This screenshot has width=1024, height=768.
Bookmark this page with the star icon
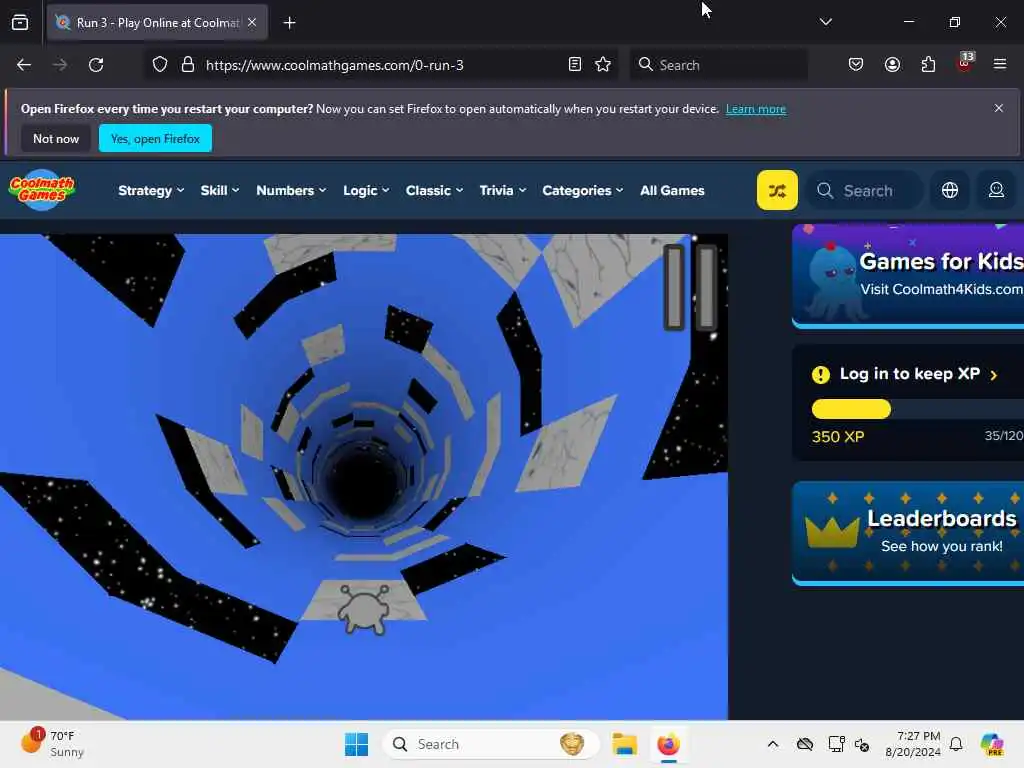tap(603, 65)
